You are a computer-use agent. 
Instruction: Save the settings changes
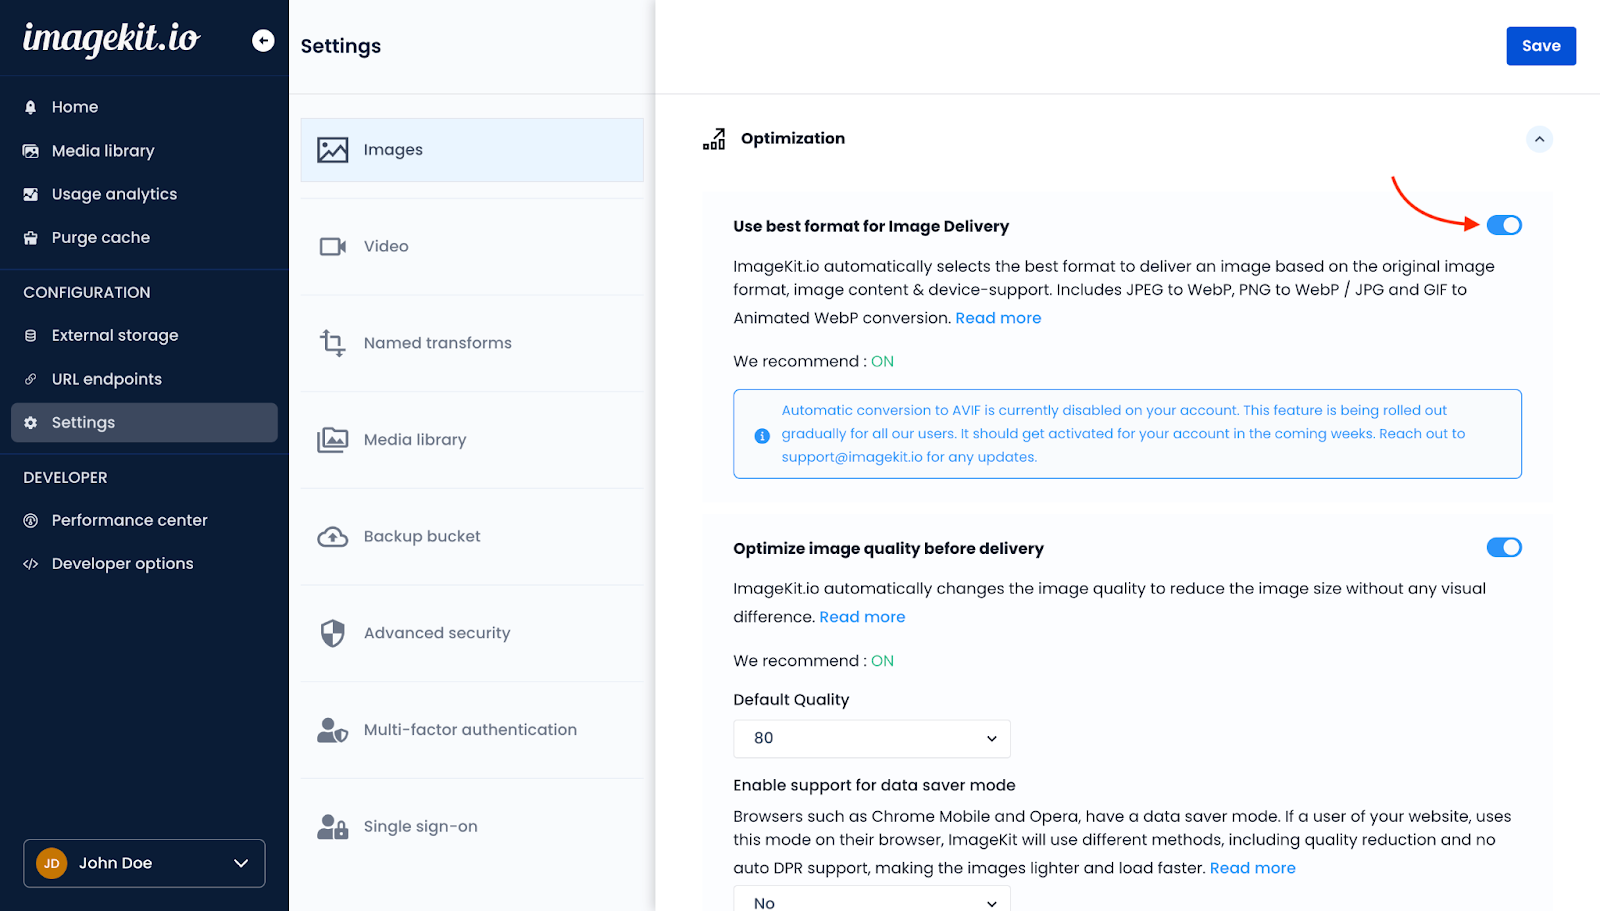1540,46
